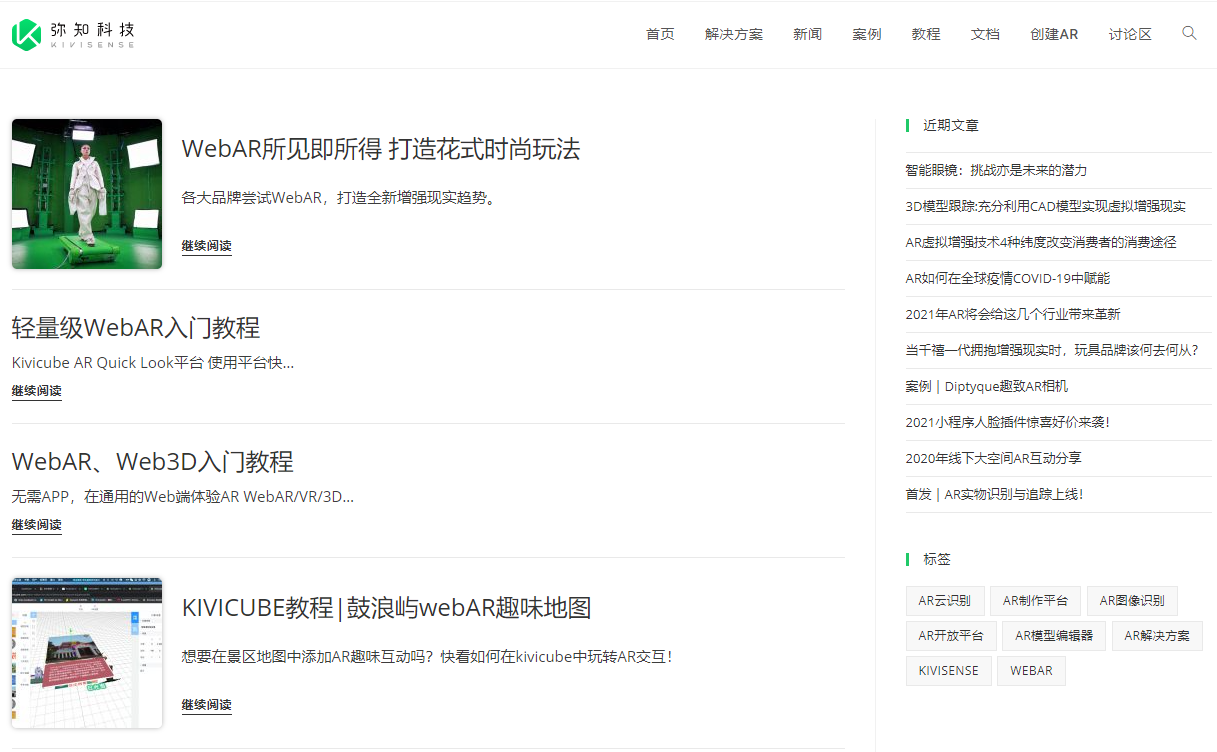The image size is (1217, 752).
Task: Click 创建AR in the top menu
Action: [x=1054, y=34]
